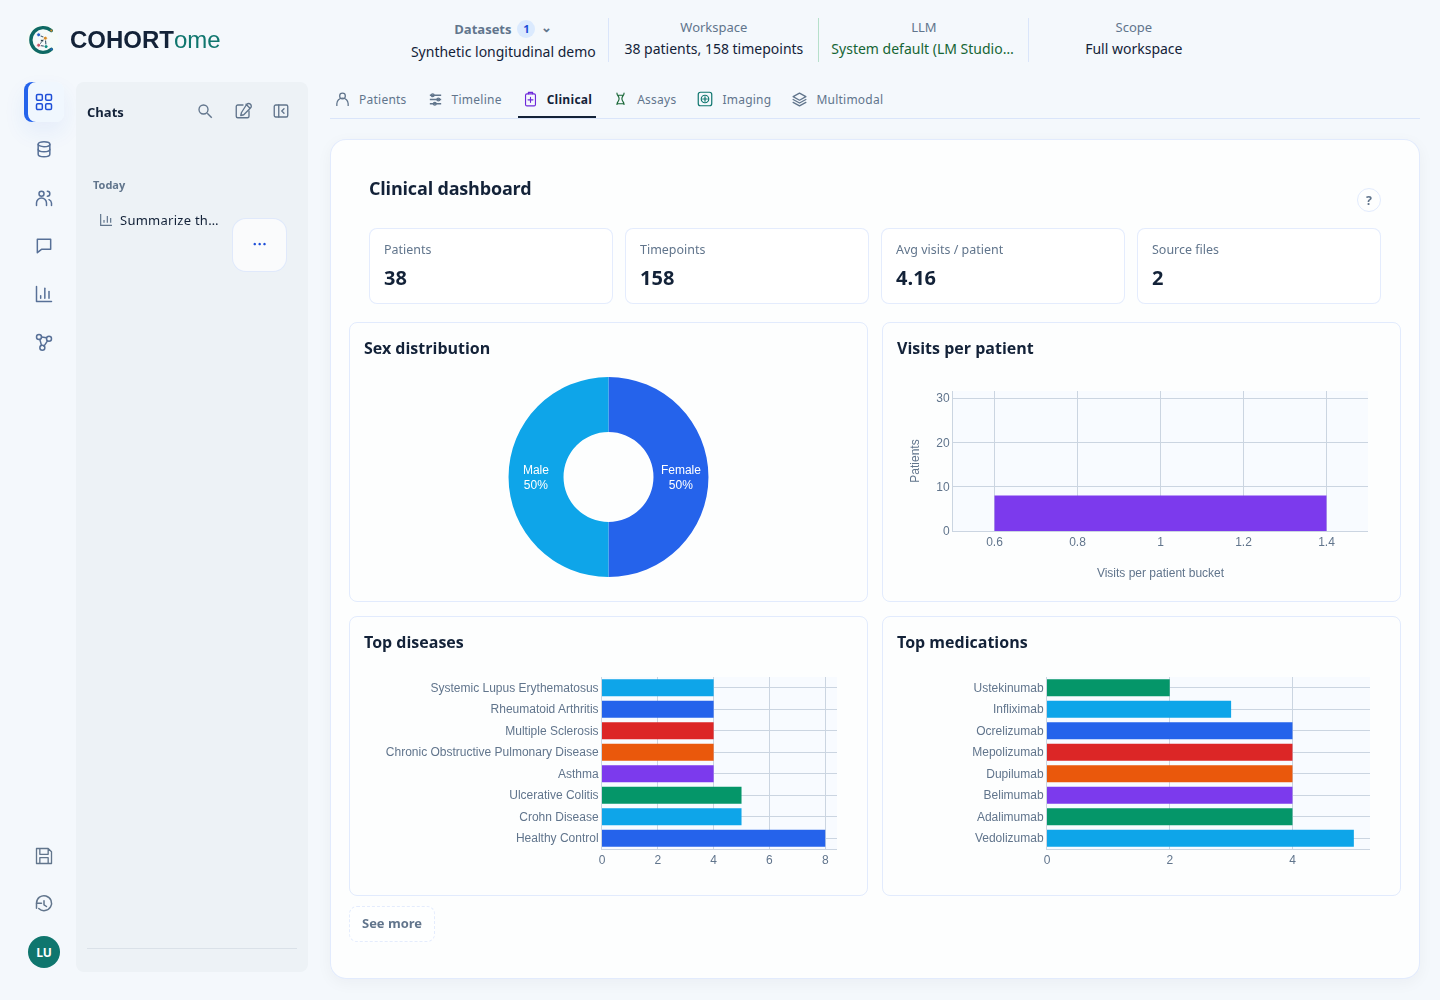
Task: Click the purple Visits per patient bar
Action: [x=1160, y=513]
